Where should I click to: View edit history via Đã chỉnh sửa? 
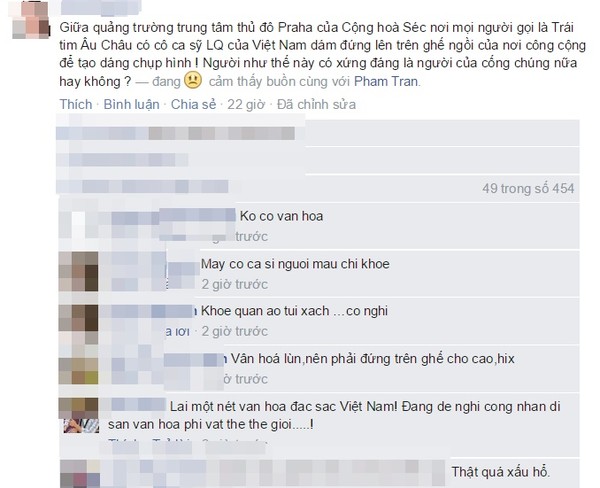[316, 104]
